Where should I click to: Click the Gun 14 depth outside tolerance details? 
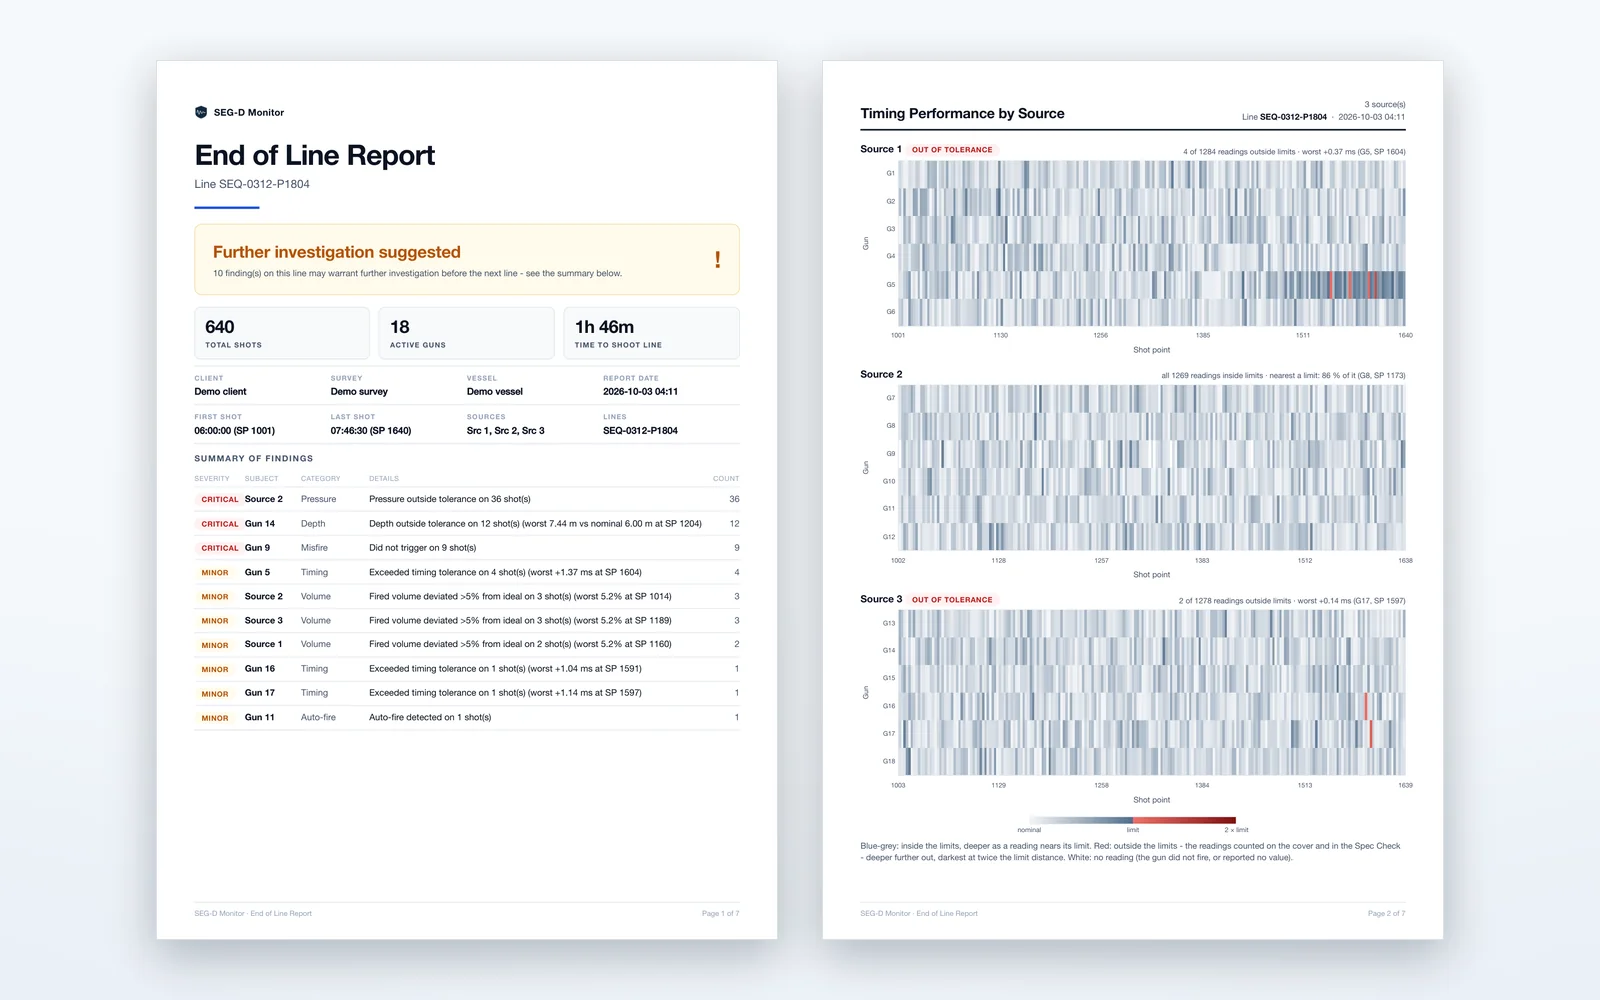(x=535, y=524)
